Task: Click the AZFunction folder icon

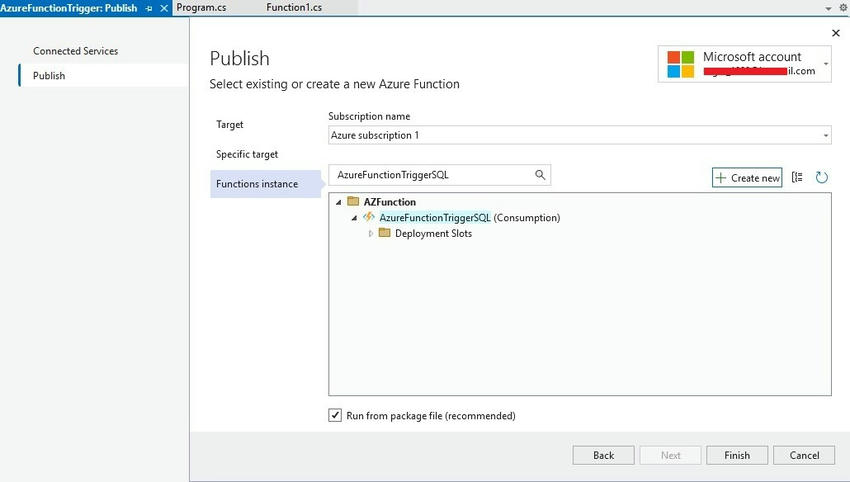Action: pos(353,201)
